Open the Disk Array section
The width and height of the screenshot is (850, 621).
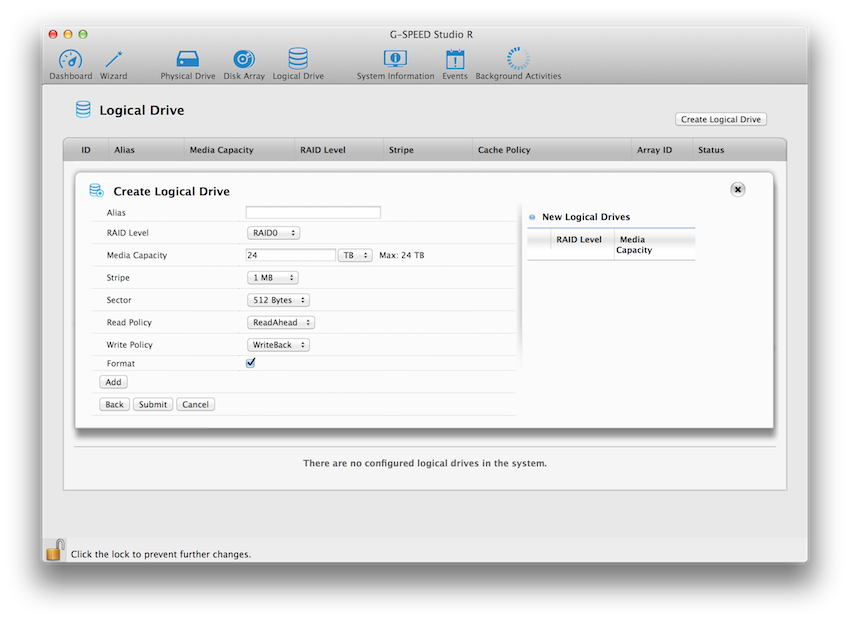(244, 64)
